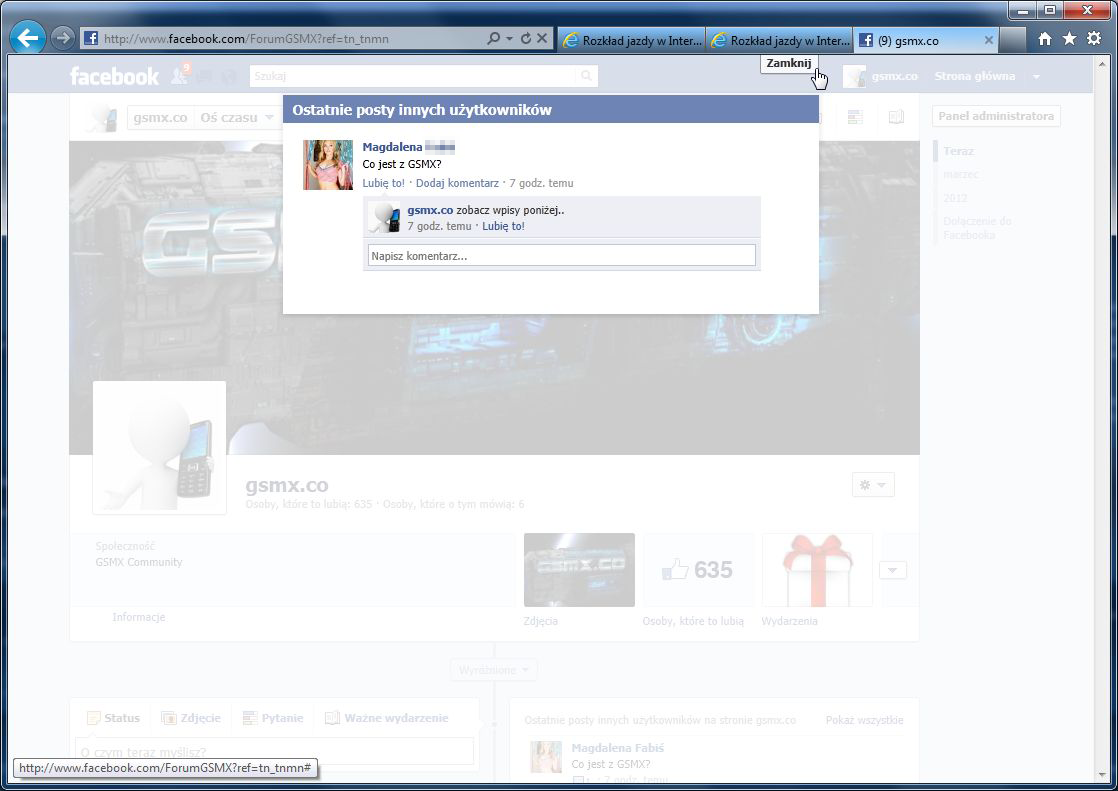
Task: Open Magdalena's profile name link
Action: 392,147
